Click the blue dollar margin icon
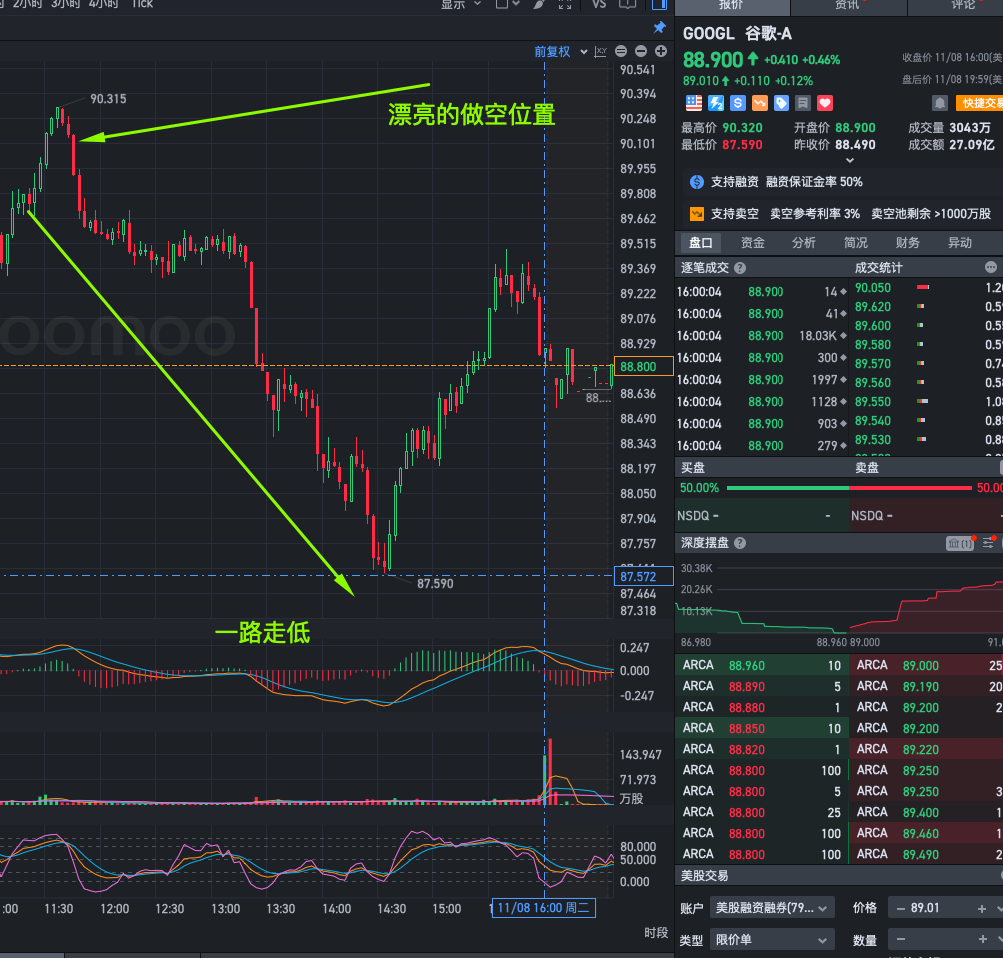The height and width of the screenshot is (958, 1003). [738, 103]
